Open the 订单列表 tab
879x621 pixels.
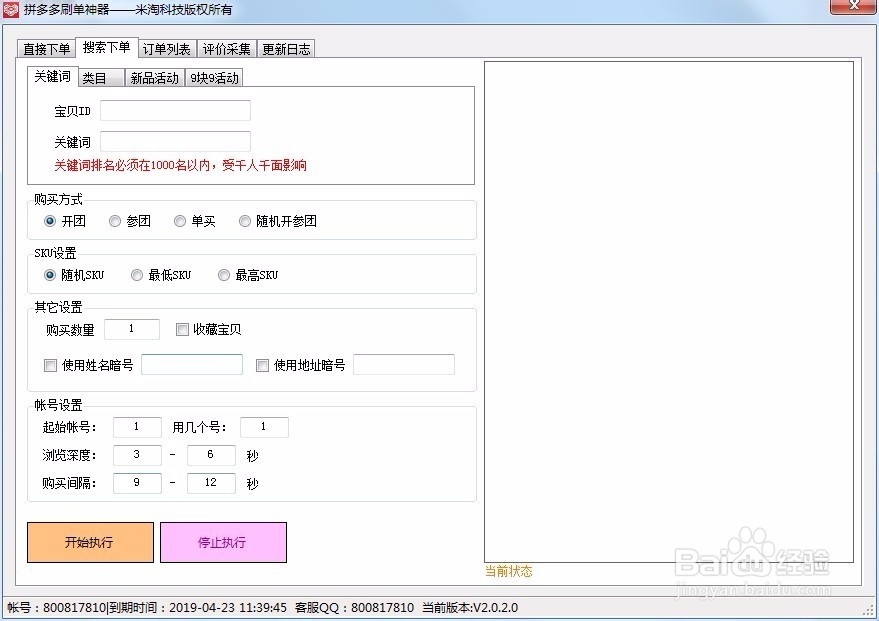tap(166, 47)
